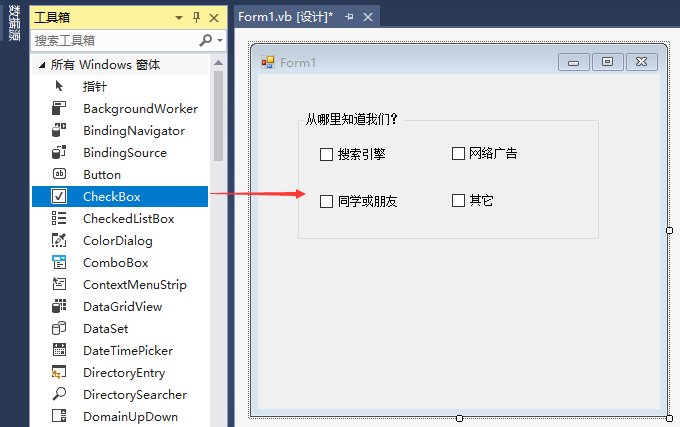Image resolution: width=680 pixels, height=427 pixels.
Task: Close the Form1.vb design tab
Action: 368,17
